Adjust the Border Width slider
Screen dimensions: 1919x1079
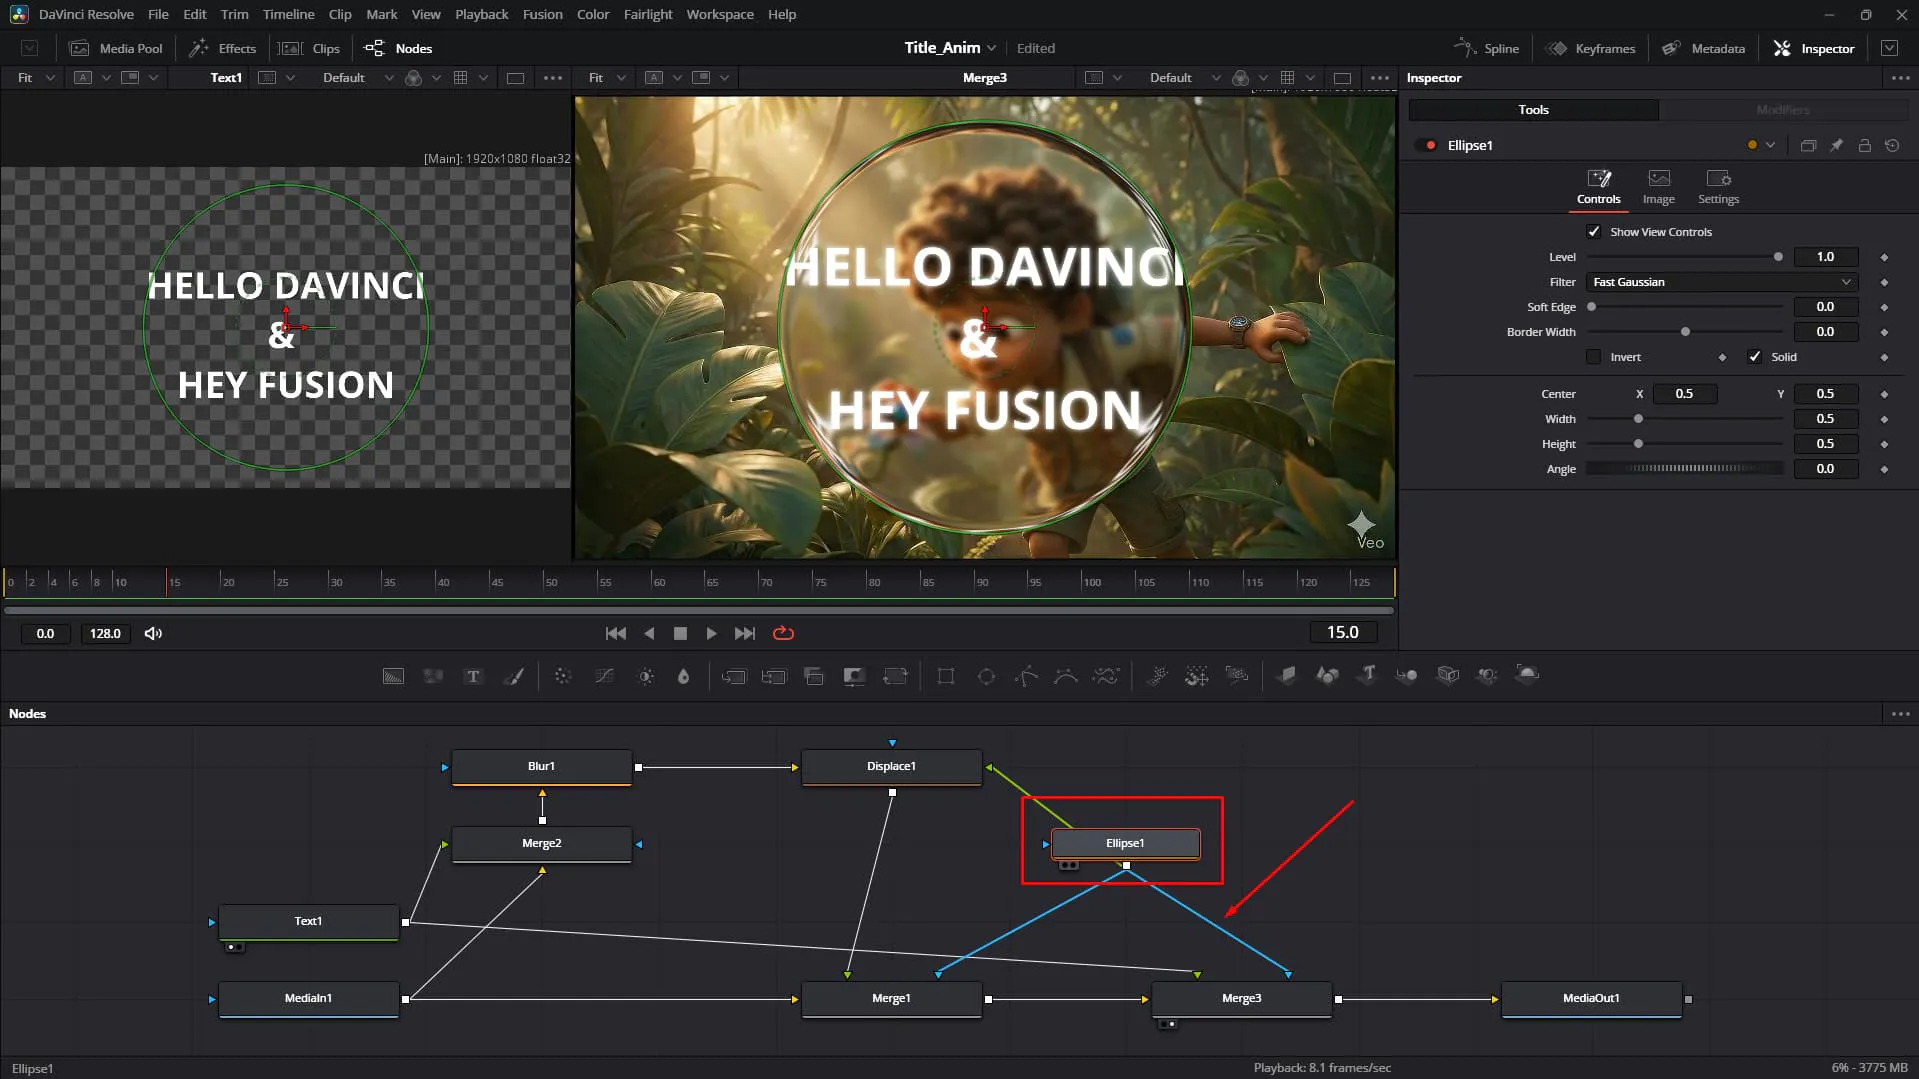click(x=1685, y=332)
